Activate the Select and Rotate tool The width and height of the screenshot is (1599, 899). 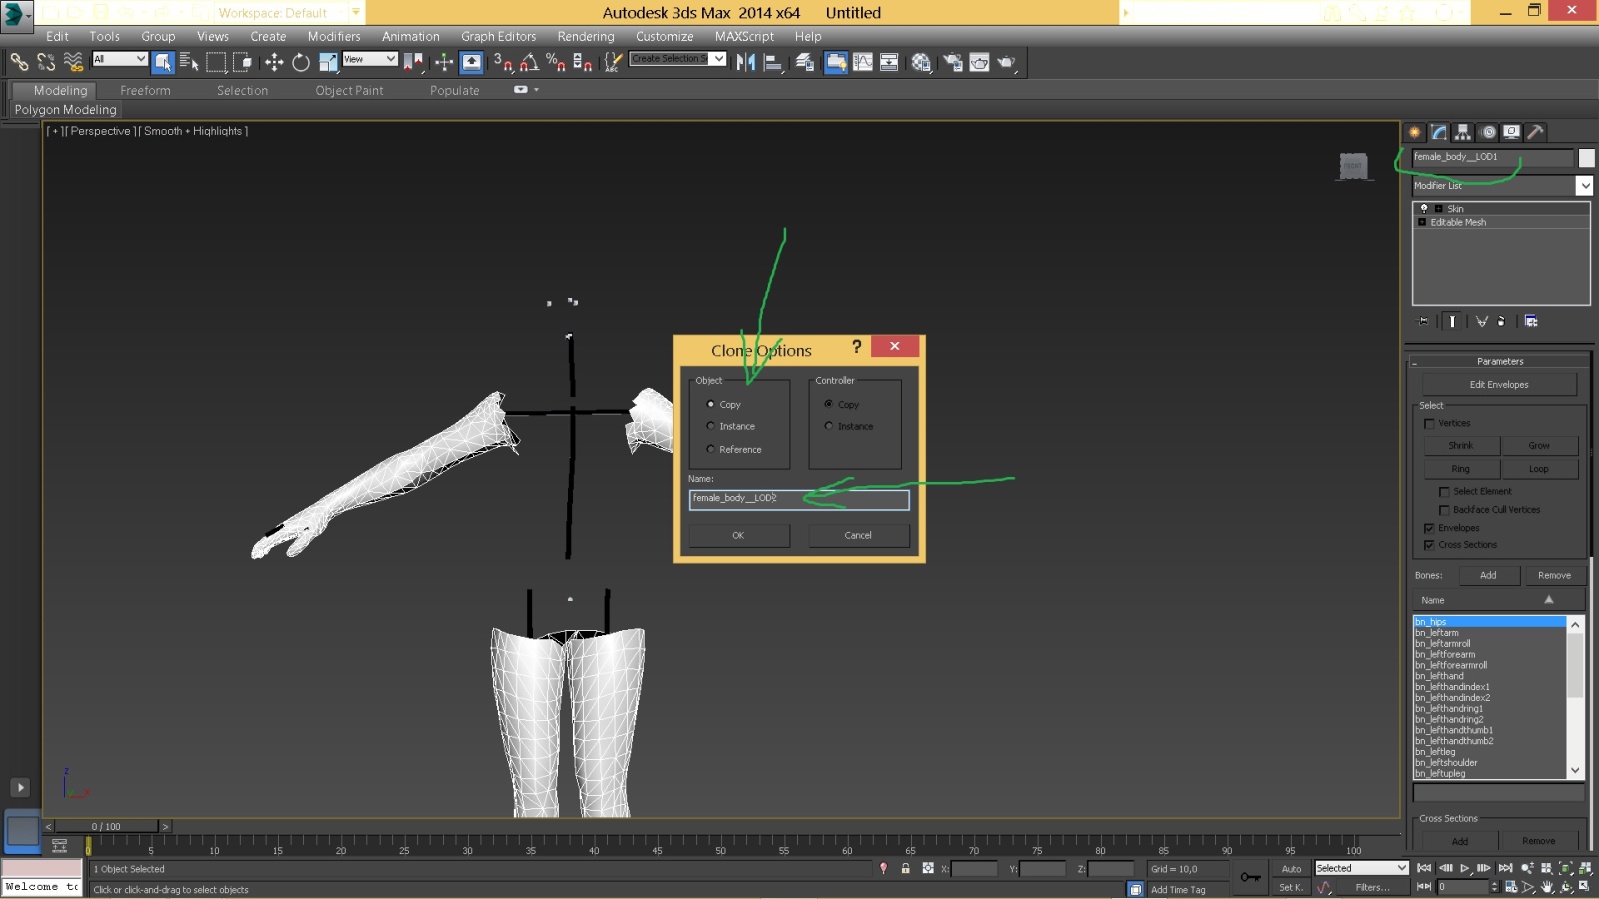pyautogui.click(x=301, y=63)
